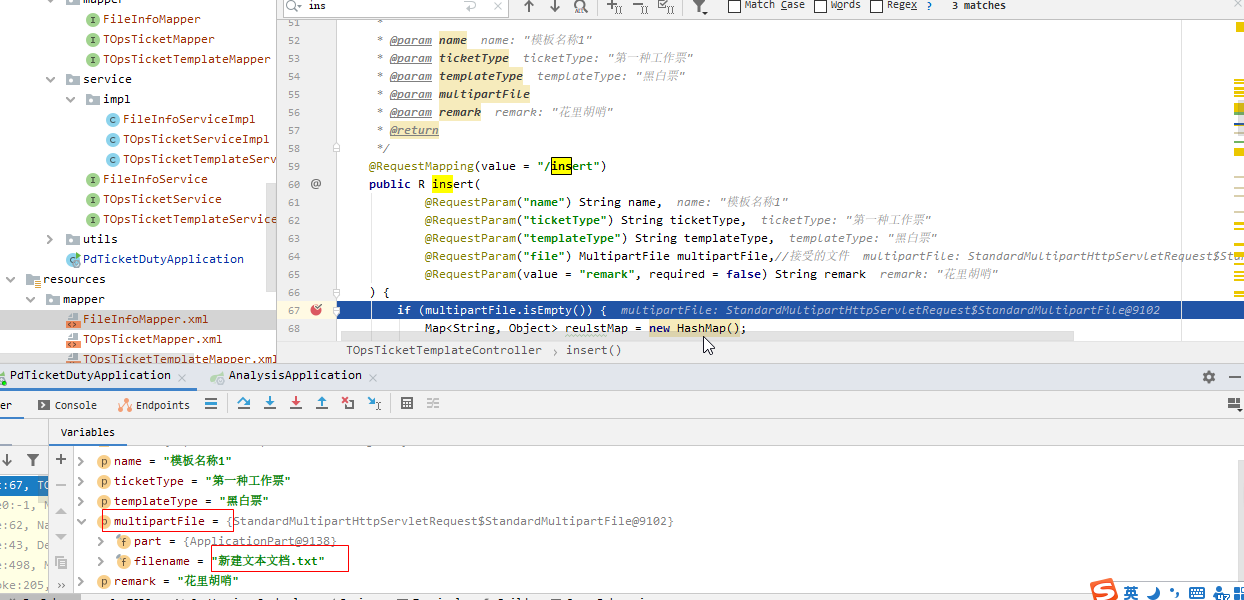Collapse the service folder
This screenshot has width=1244, height=600.
(x=50, y=79)
